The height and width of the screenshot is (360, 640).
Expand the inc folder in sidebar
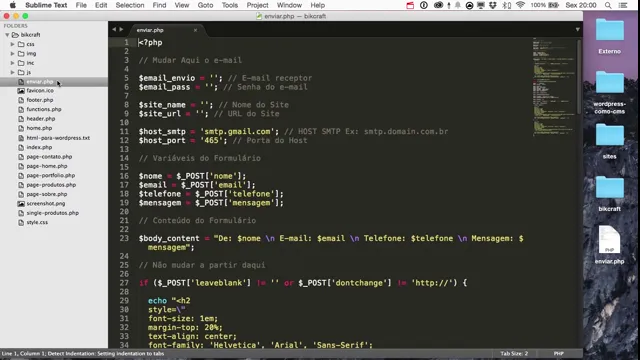pos(13,63)
